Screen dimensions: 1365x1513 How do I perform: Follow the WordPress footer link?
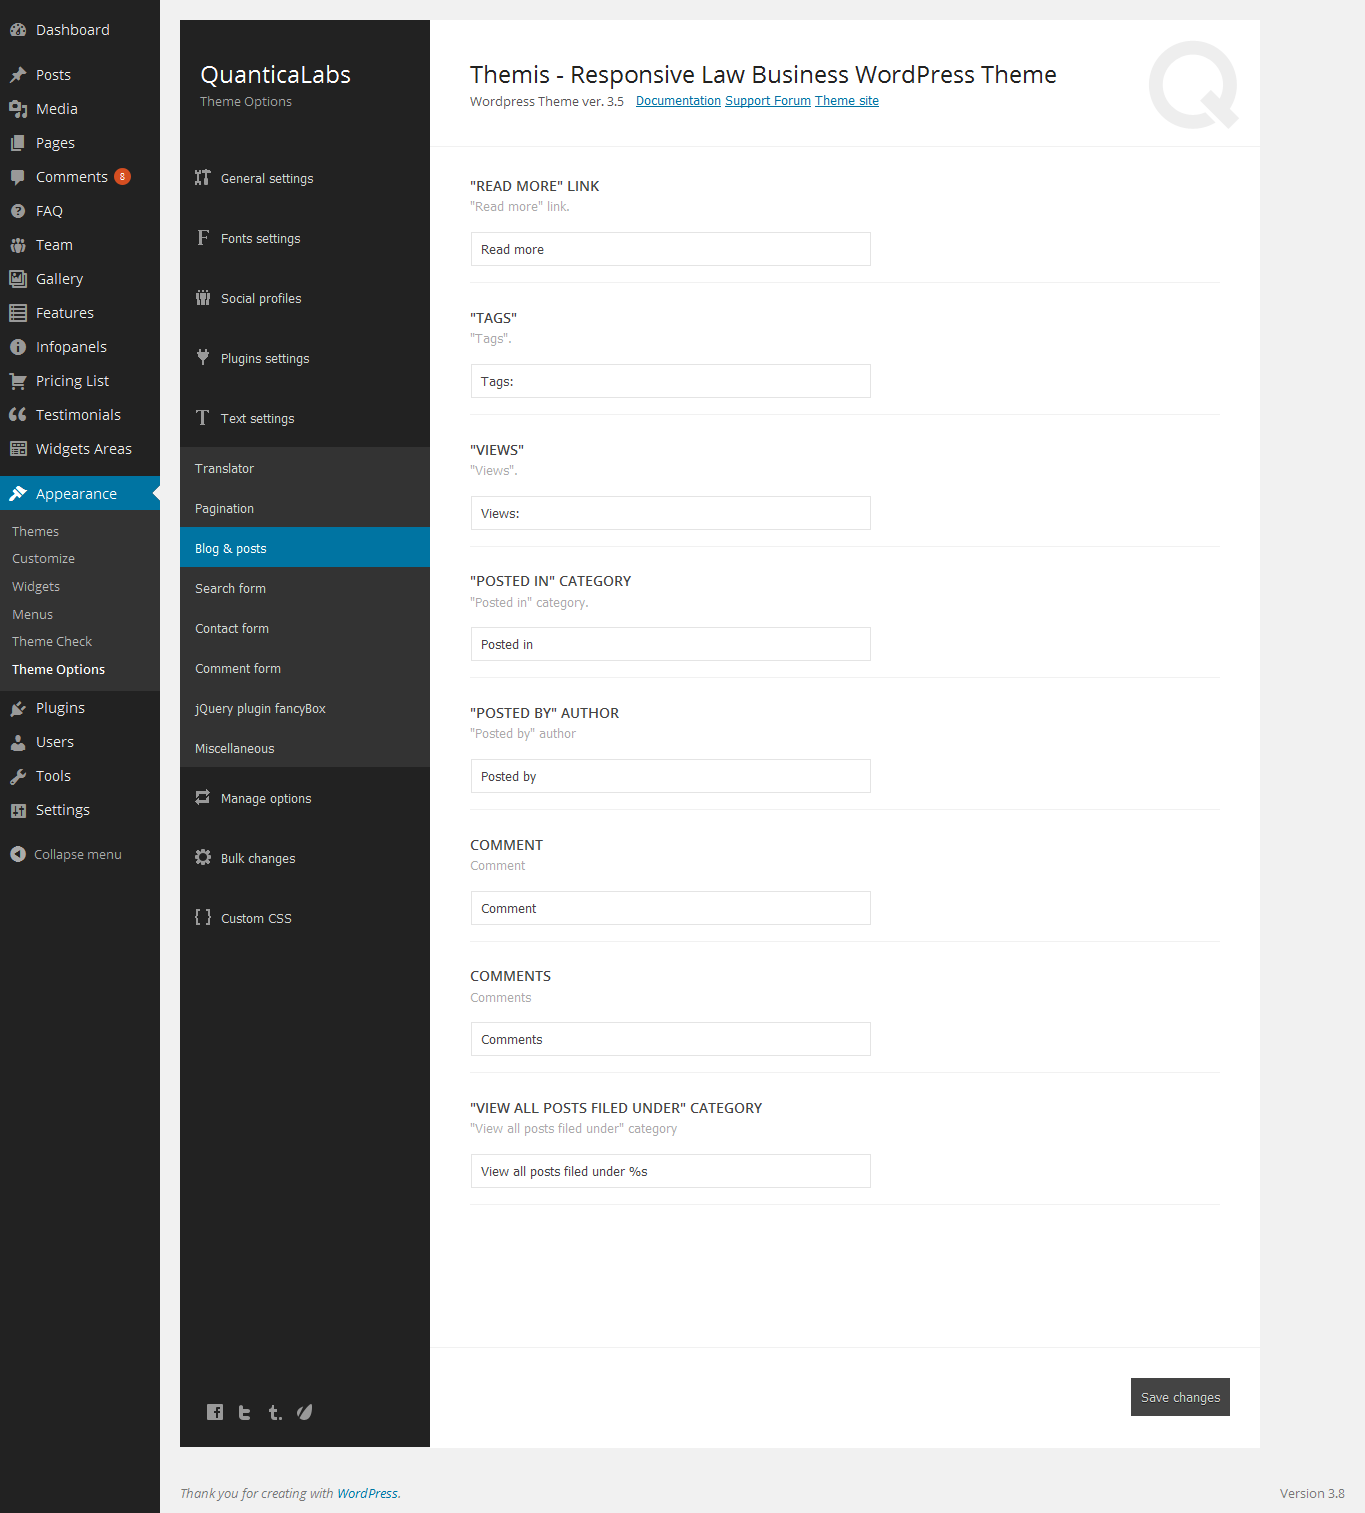click(x=367, y=1494)
